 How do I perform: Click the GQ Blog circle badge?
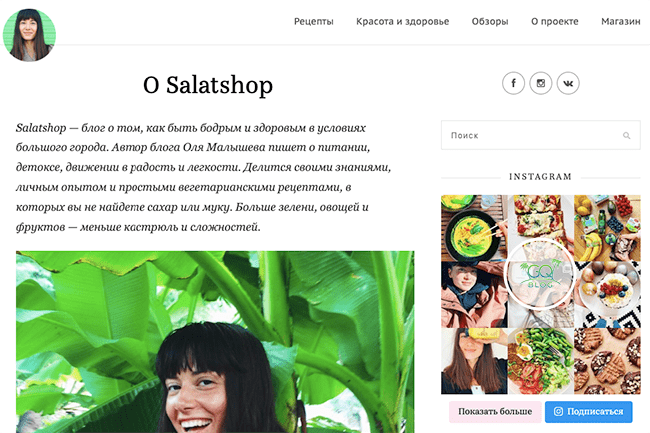point(540,275)
